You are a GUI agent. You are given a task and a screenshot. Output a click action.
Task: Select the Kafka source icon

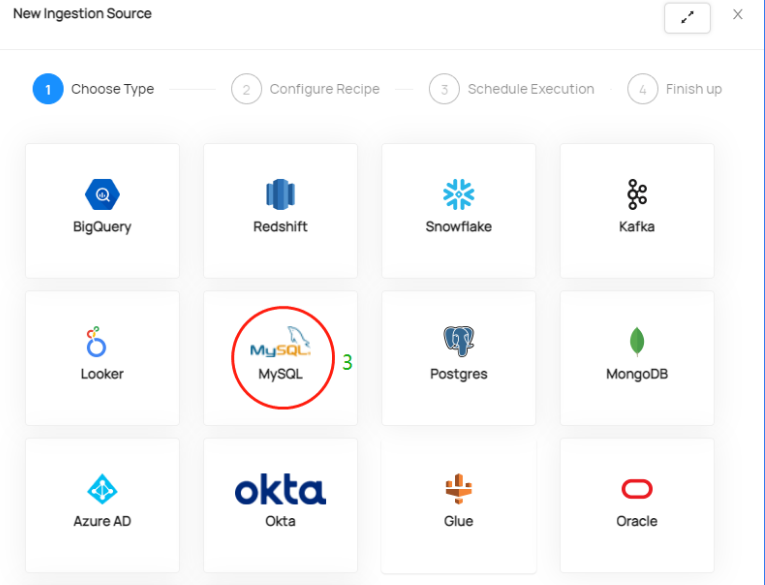637,194
